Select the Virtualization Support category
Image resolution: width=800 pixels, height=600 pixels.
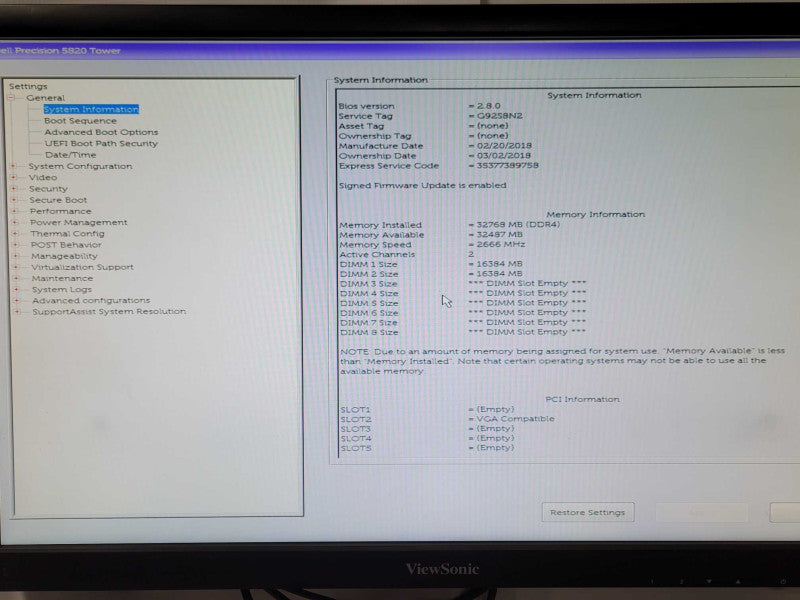[x=83, y=267]
